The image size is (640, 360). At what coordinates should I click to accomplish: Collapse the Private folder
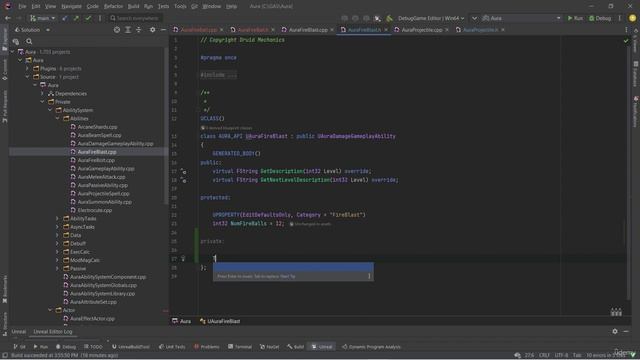(42, 102)
